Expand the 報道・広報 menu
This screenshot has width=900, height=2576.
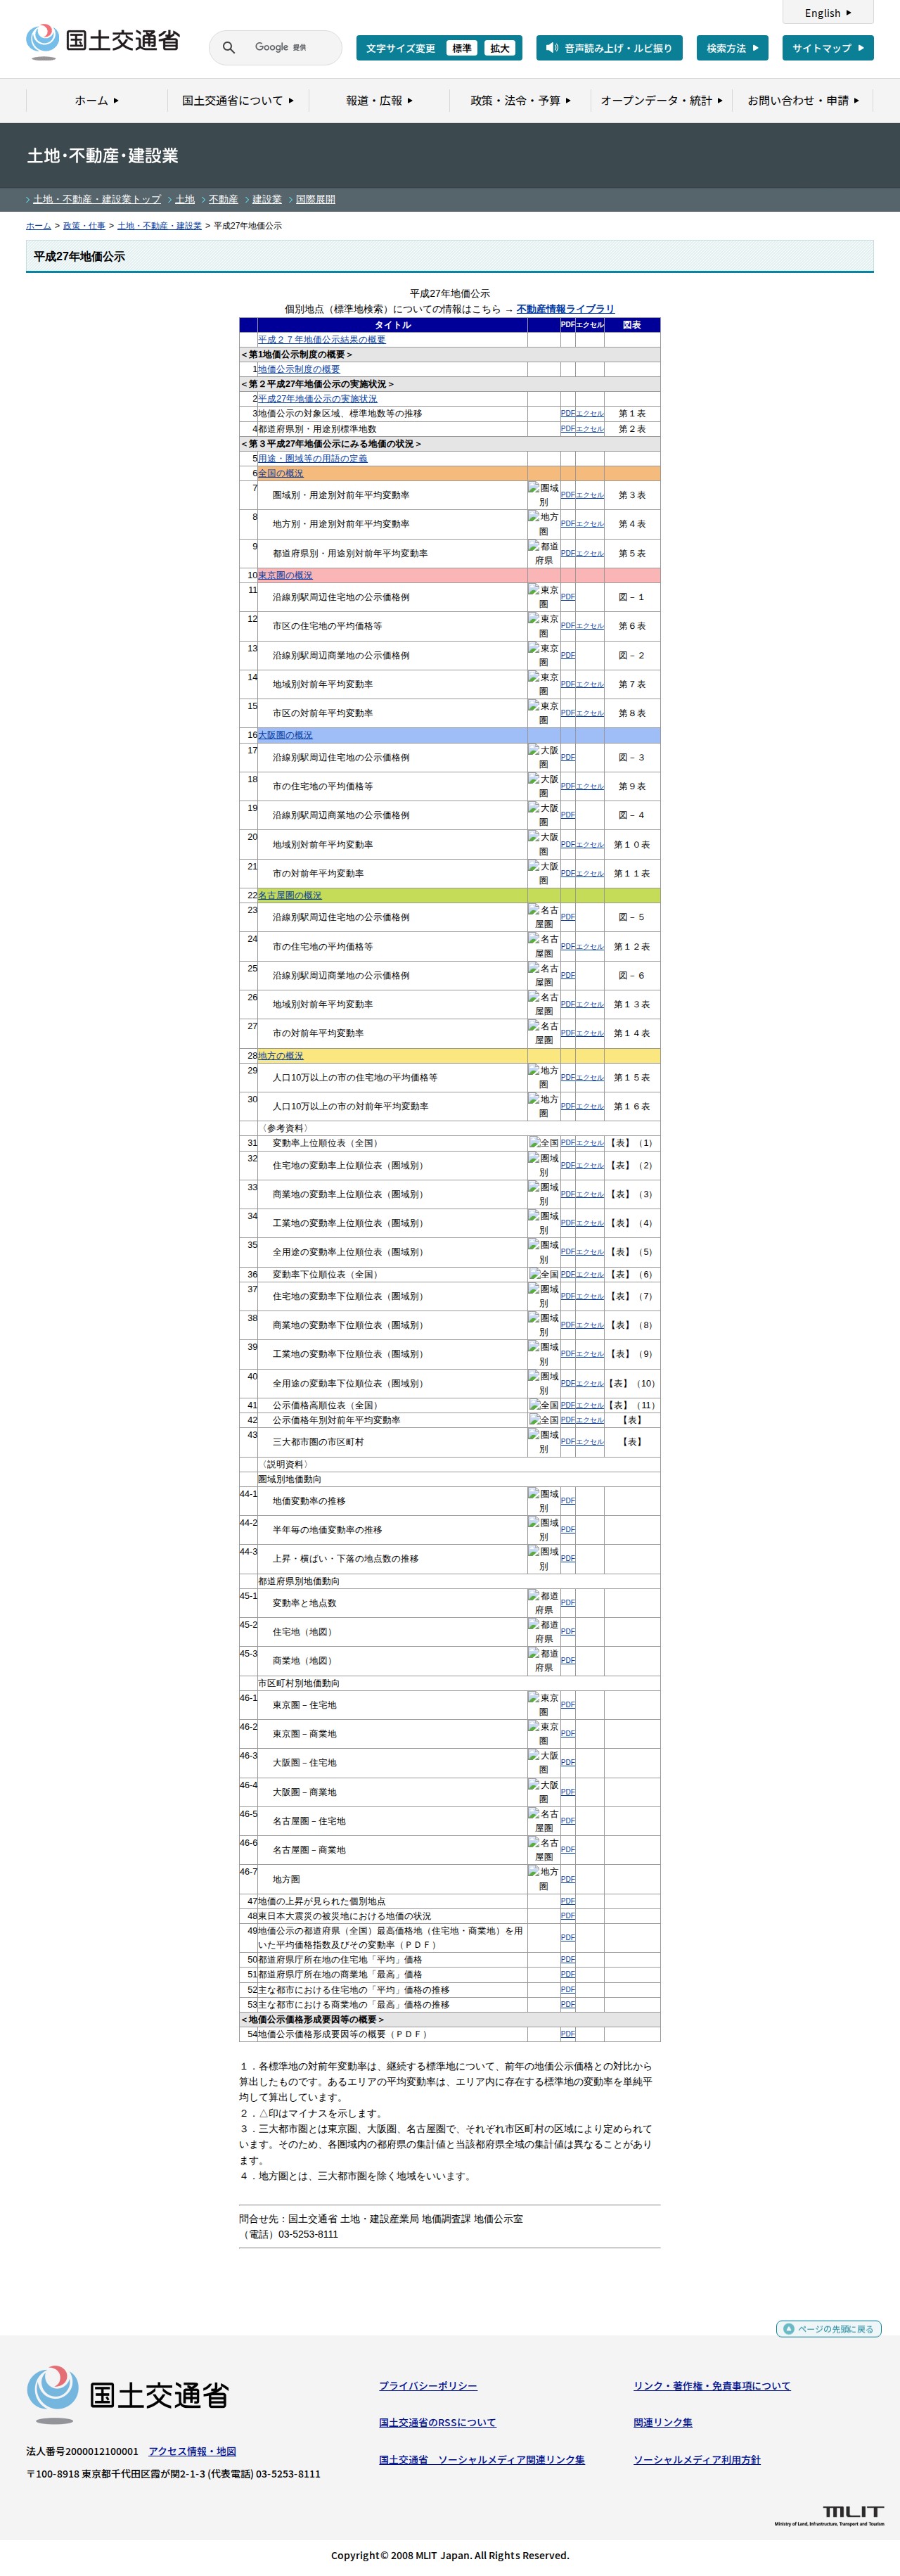pos(379,100)
